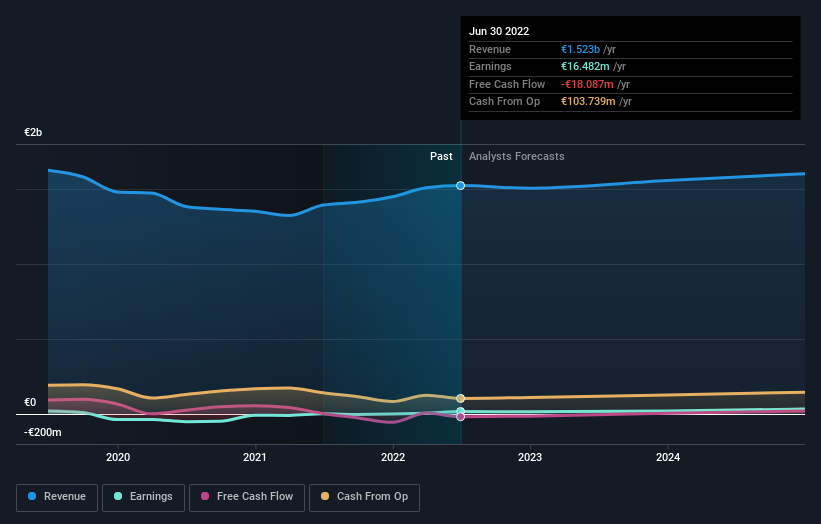
Task: Click the 2022 x-axis label
Action: 393,457
